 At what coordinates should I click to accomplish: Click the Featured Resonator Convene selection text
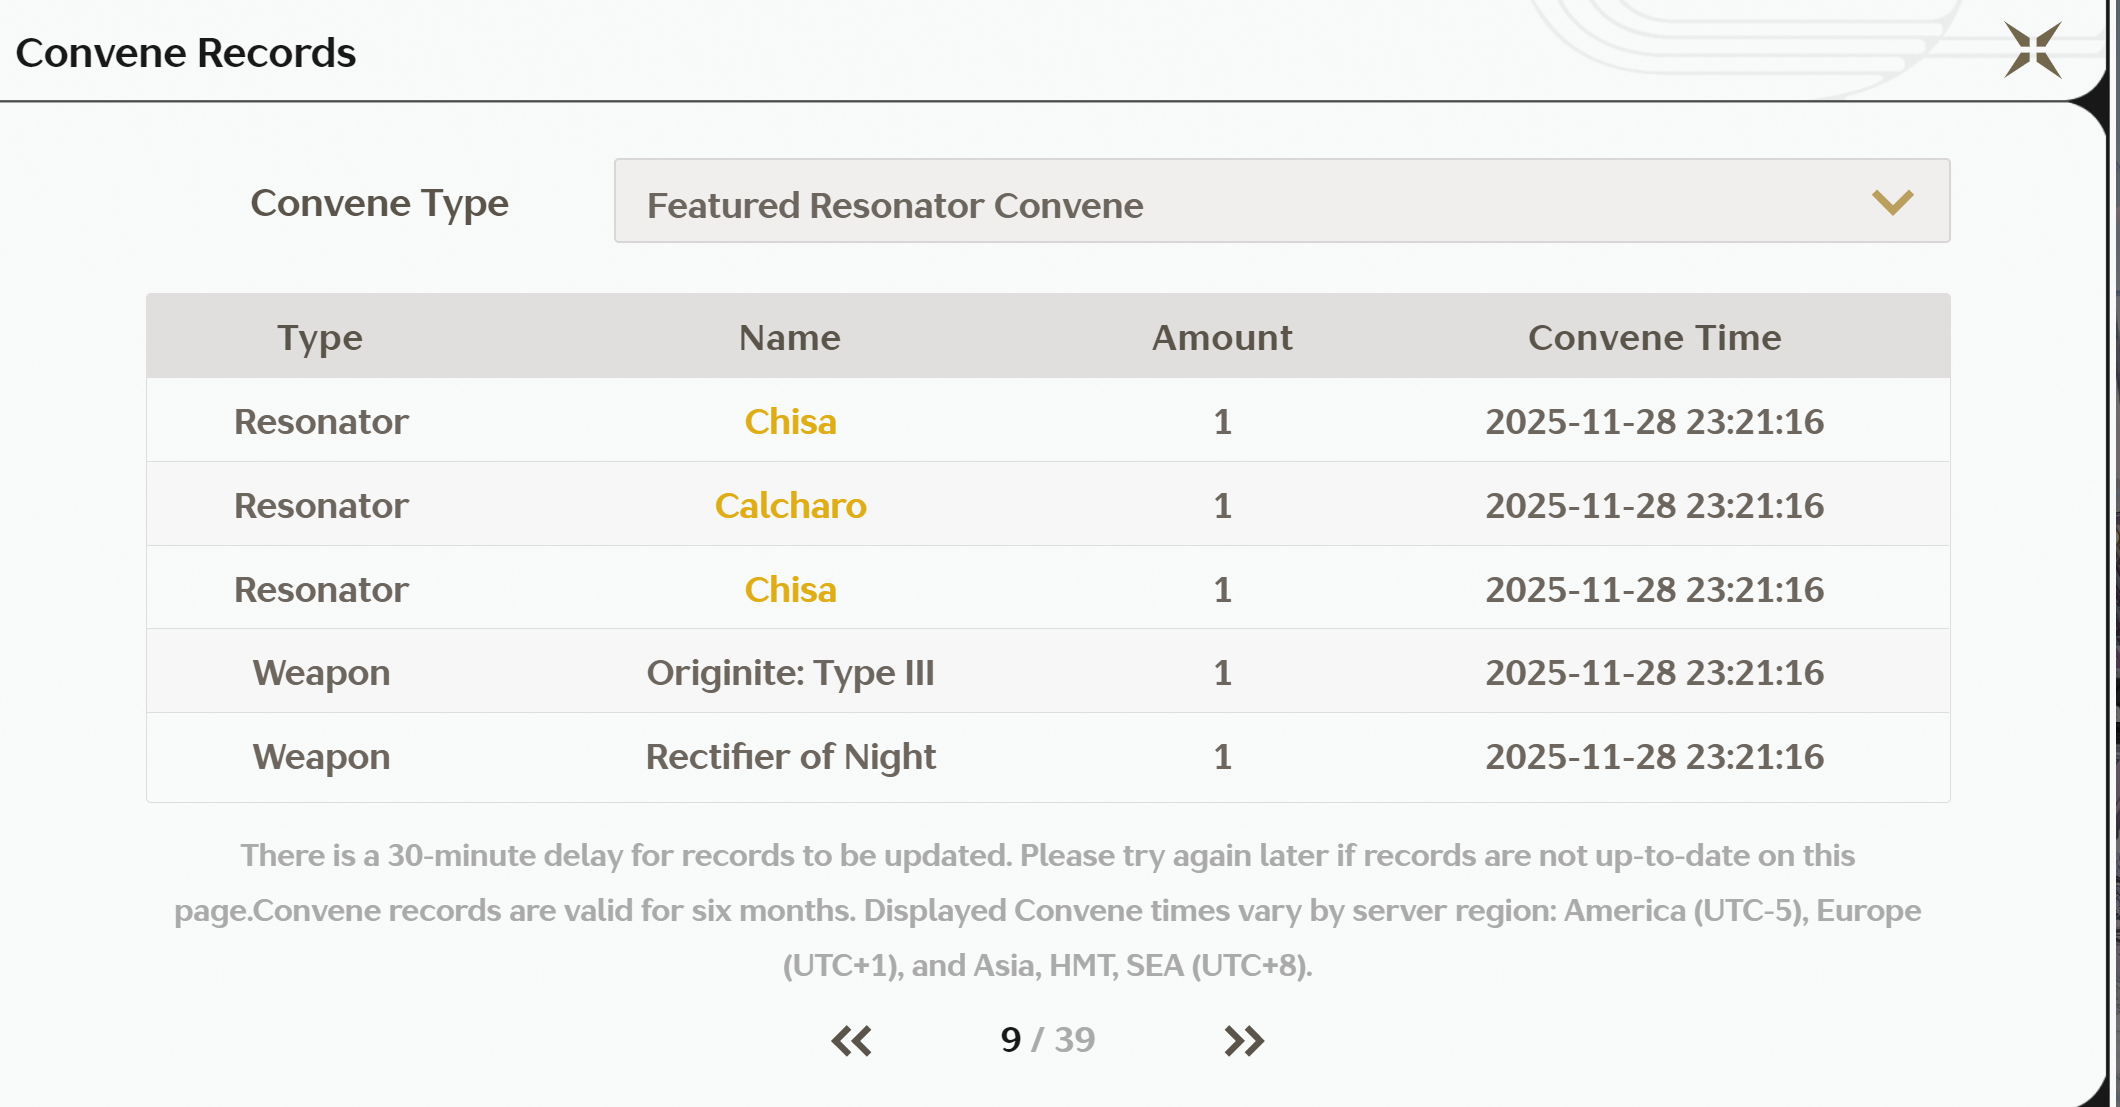coord(895,205)
